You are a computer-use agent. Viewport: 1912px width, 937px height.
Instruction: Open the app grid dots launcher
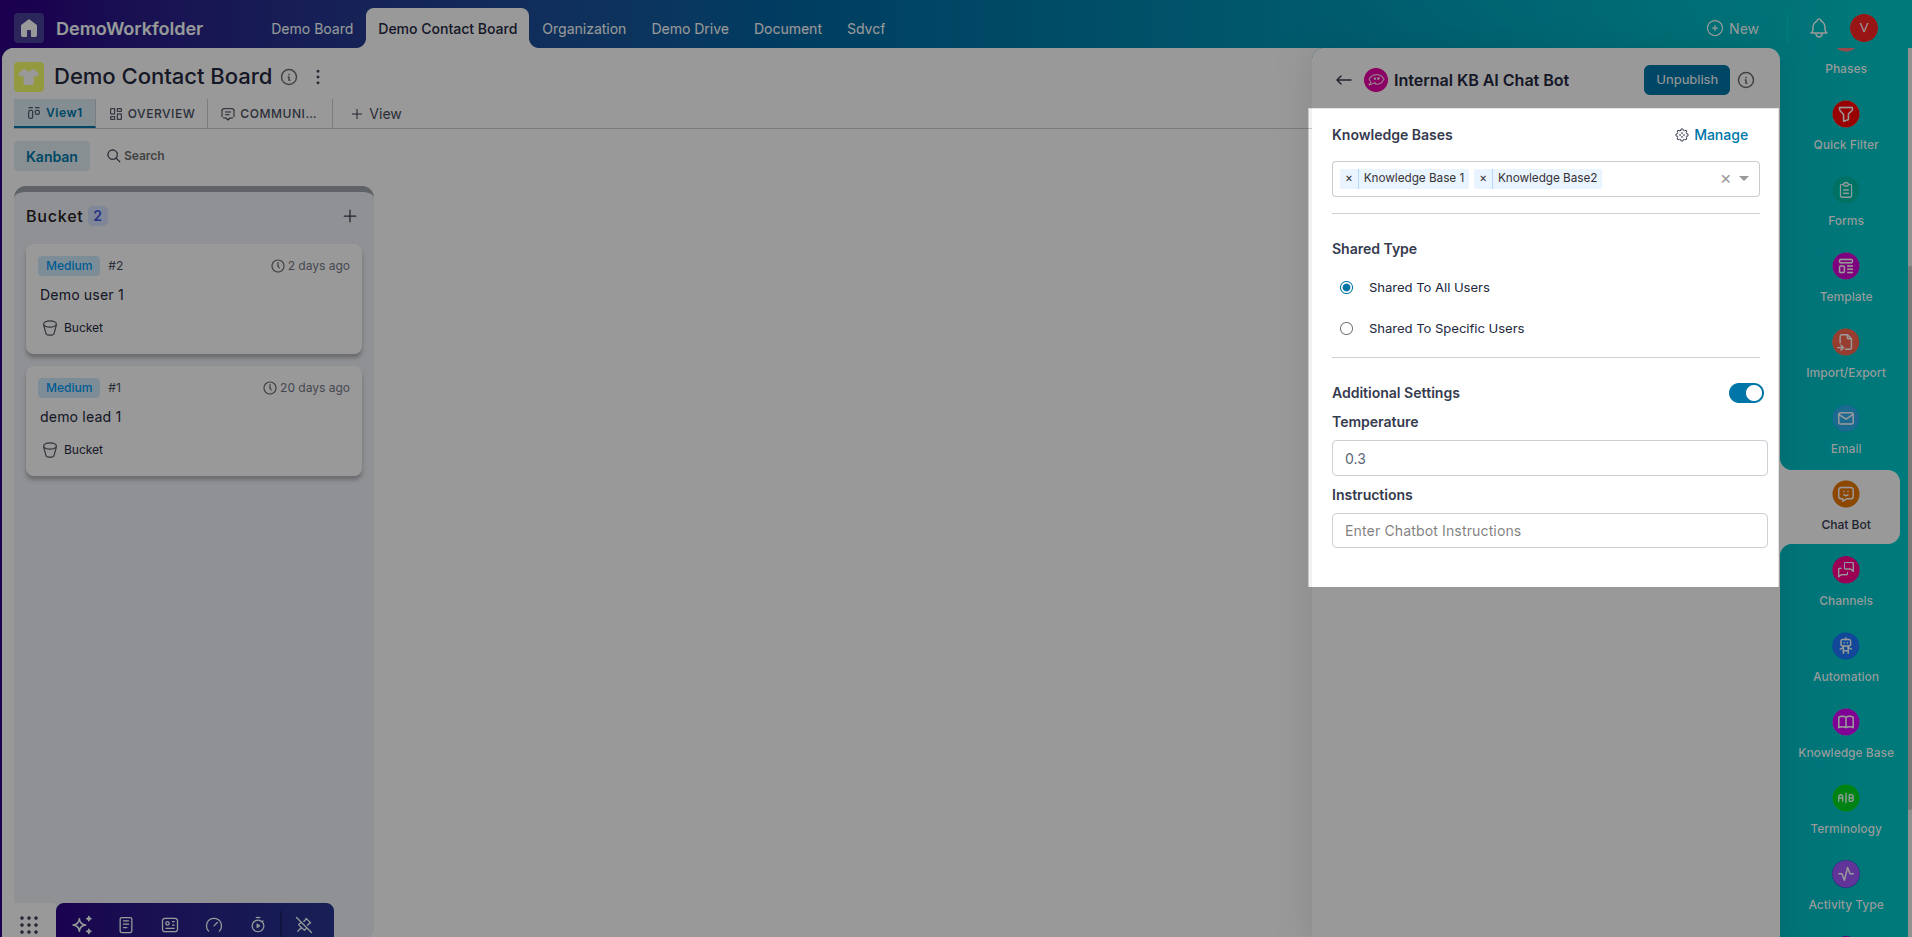(x=29, y=925)
